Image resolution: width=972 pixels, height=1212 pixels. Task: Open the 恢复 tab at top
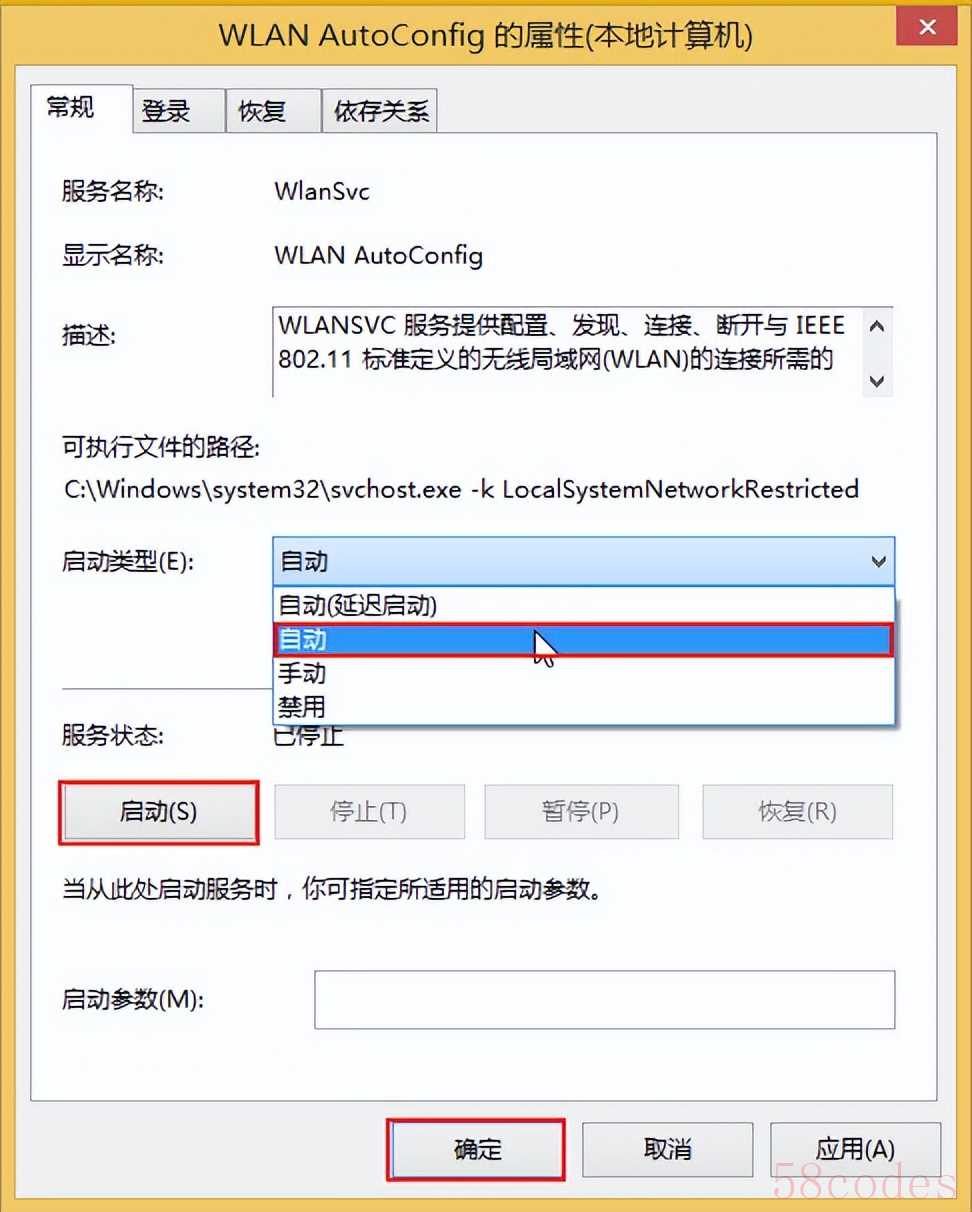[x=273, y=111]
